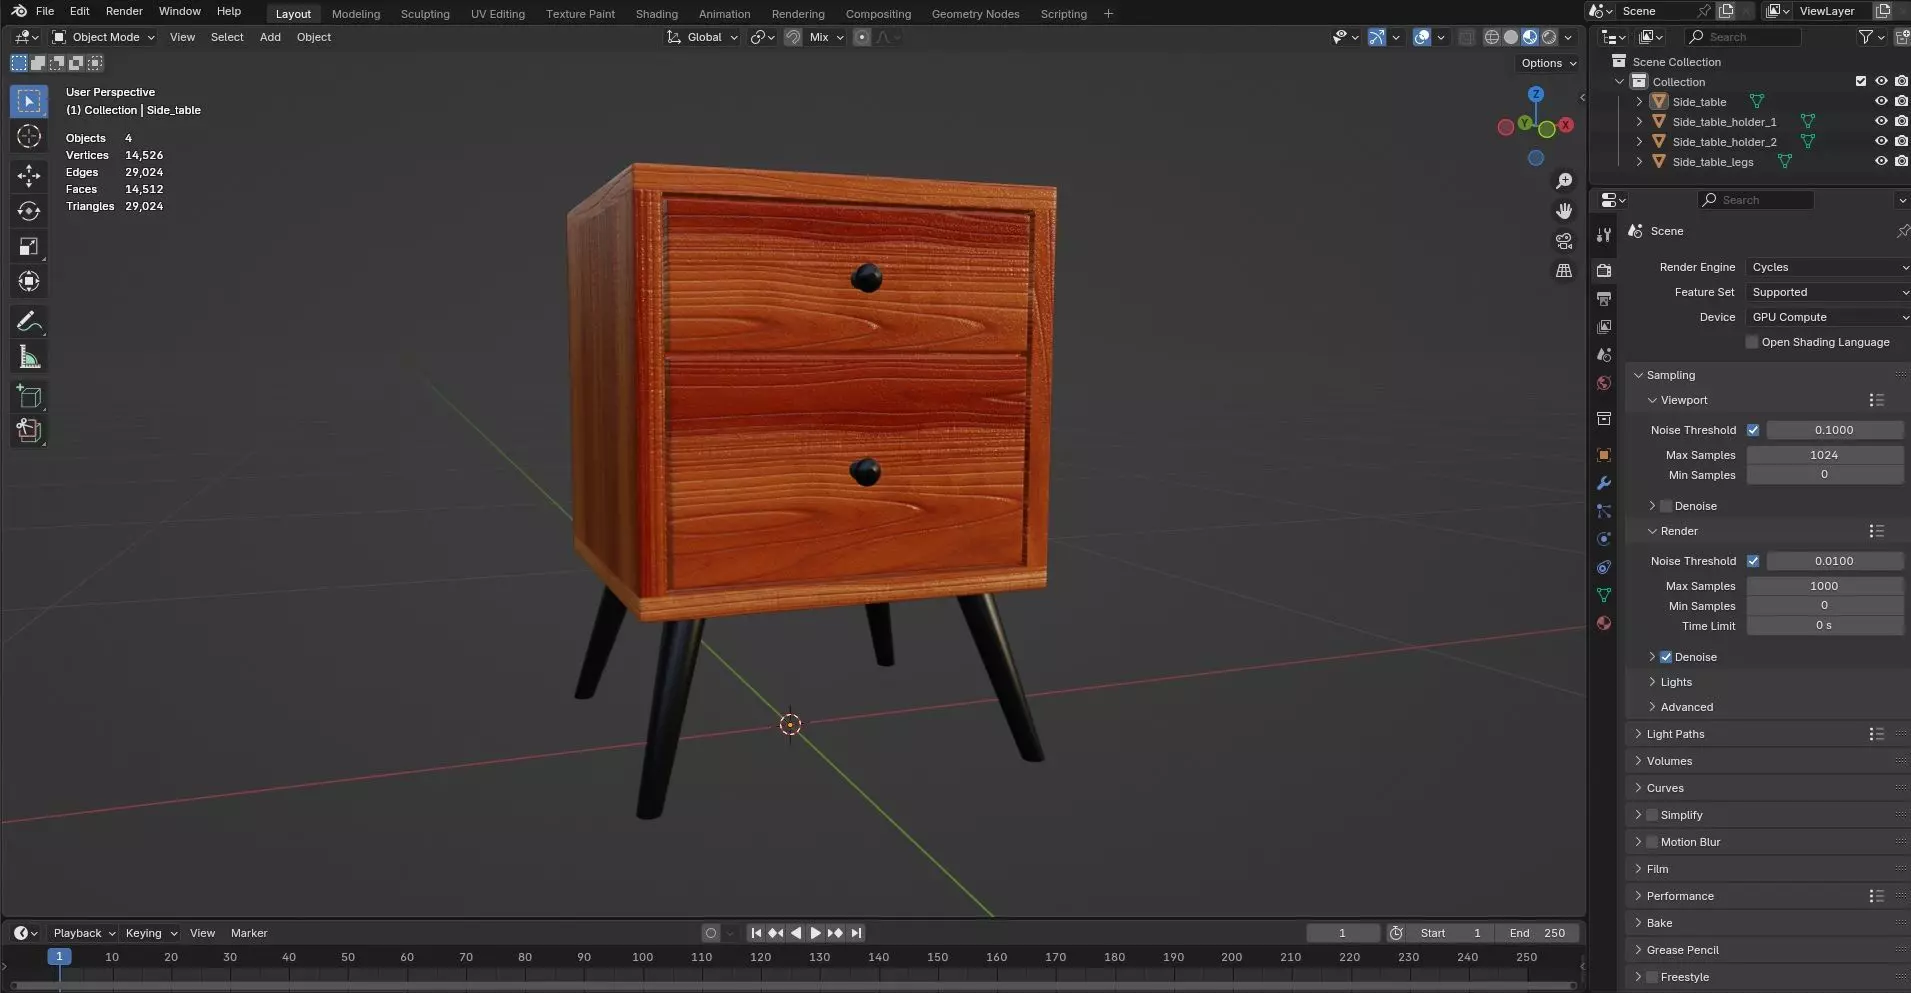Image resolution: width=1911 pixels, height=993 pixels.
Task: Open the Object Data properties tab
Action: 1604,595
